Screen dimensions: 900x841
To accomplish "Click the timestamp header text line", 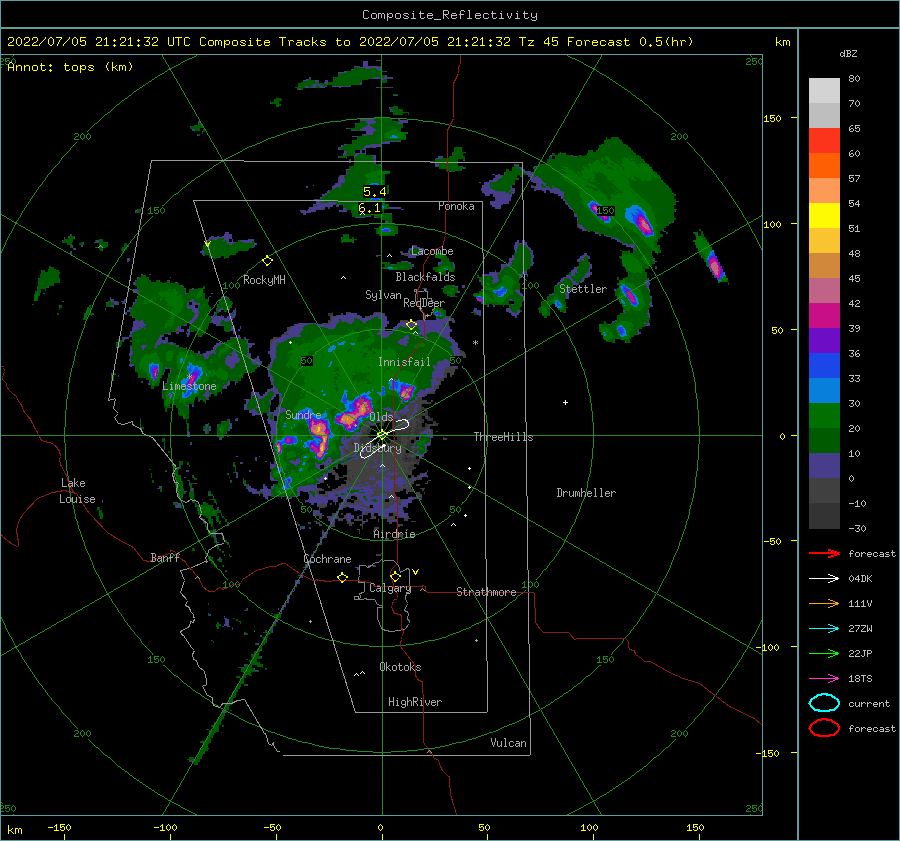I will tap(350, 42).
